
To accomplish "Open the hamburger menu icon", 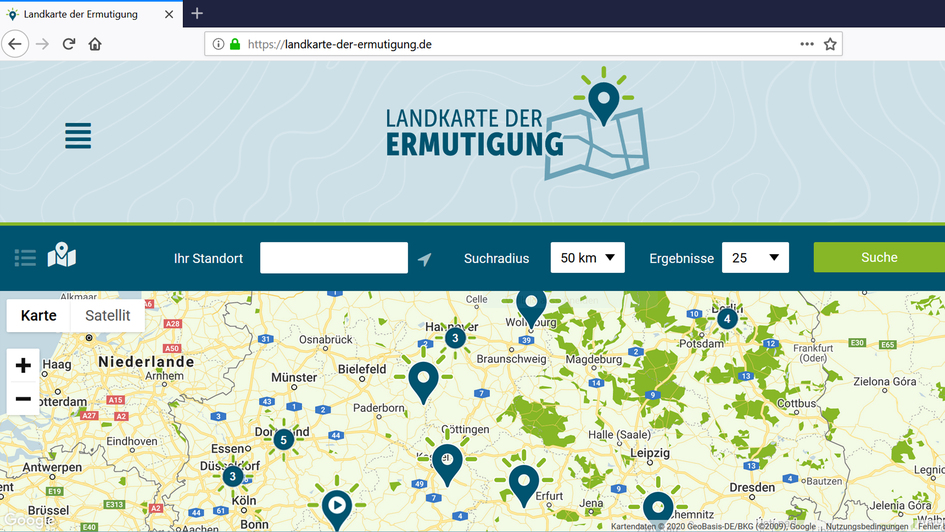I will [78, 136].
